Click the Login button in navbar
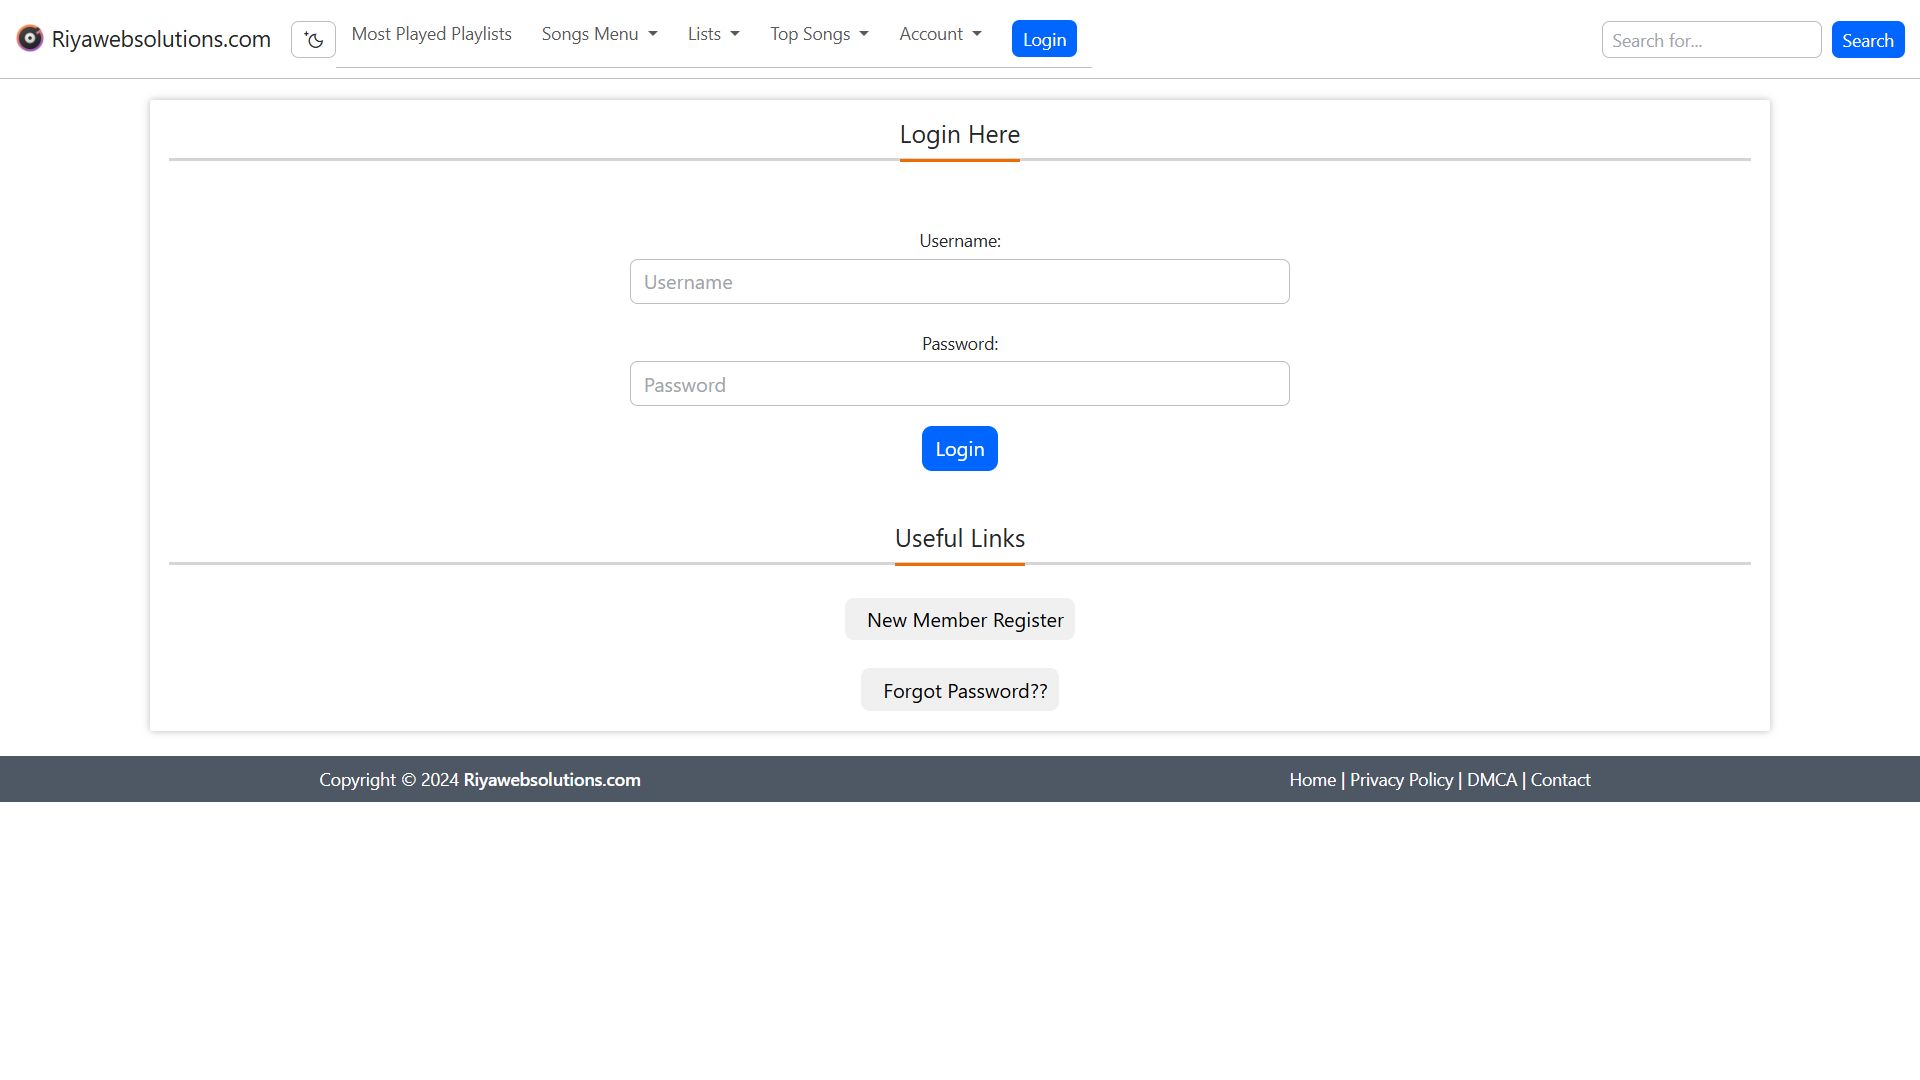1920x1080 pixels. point(1044,39)
